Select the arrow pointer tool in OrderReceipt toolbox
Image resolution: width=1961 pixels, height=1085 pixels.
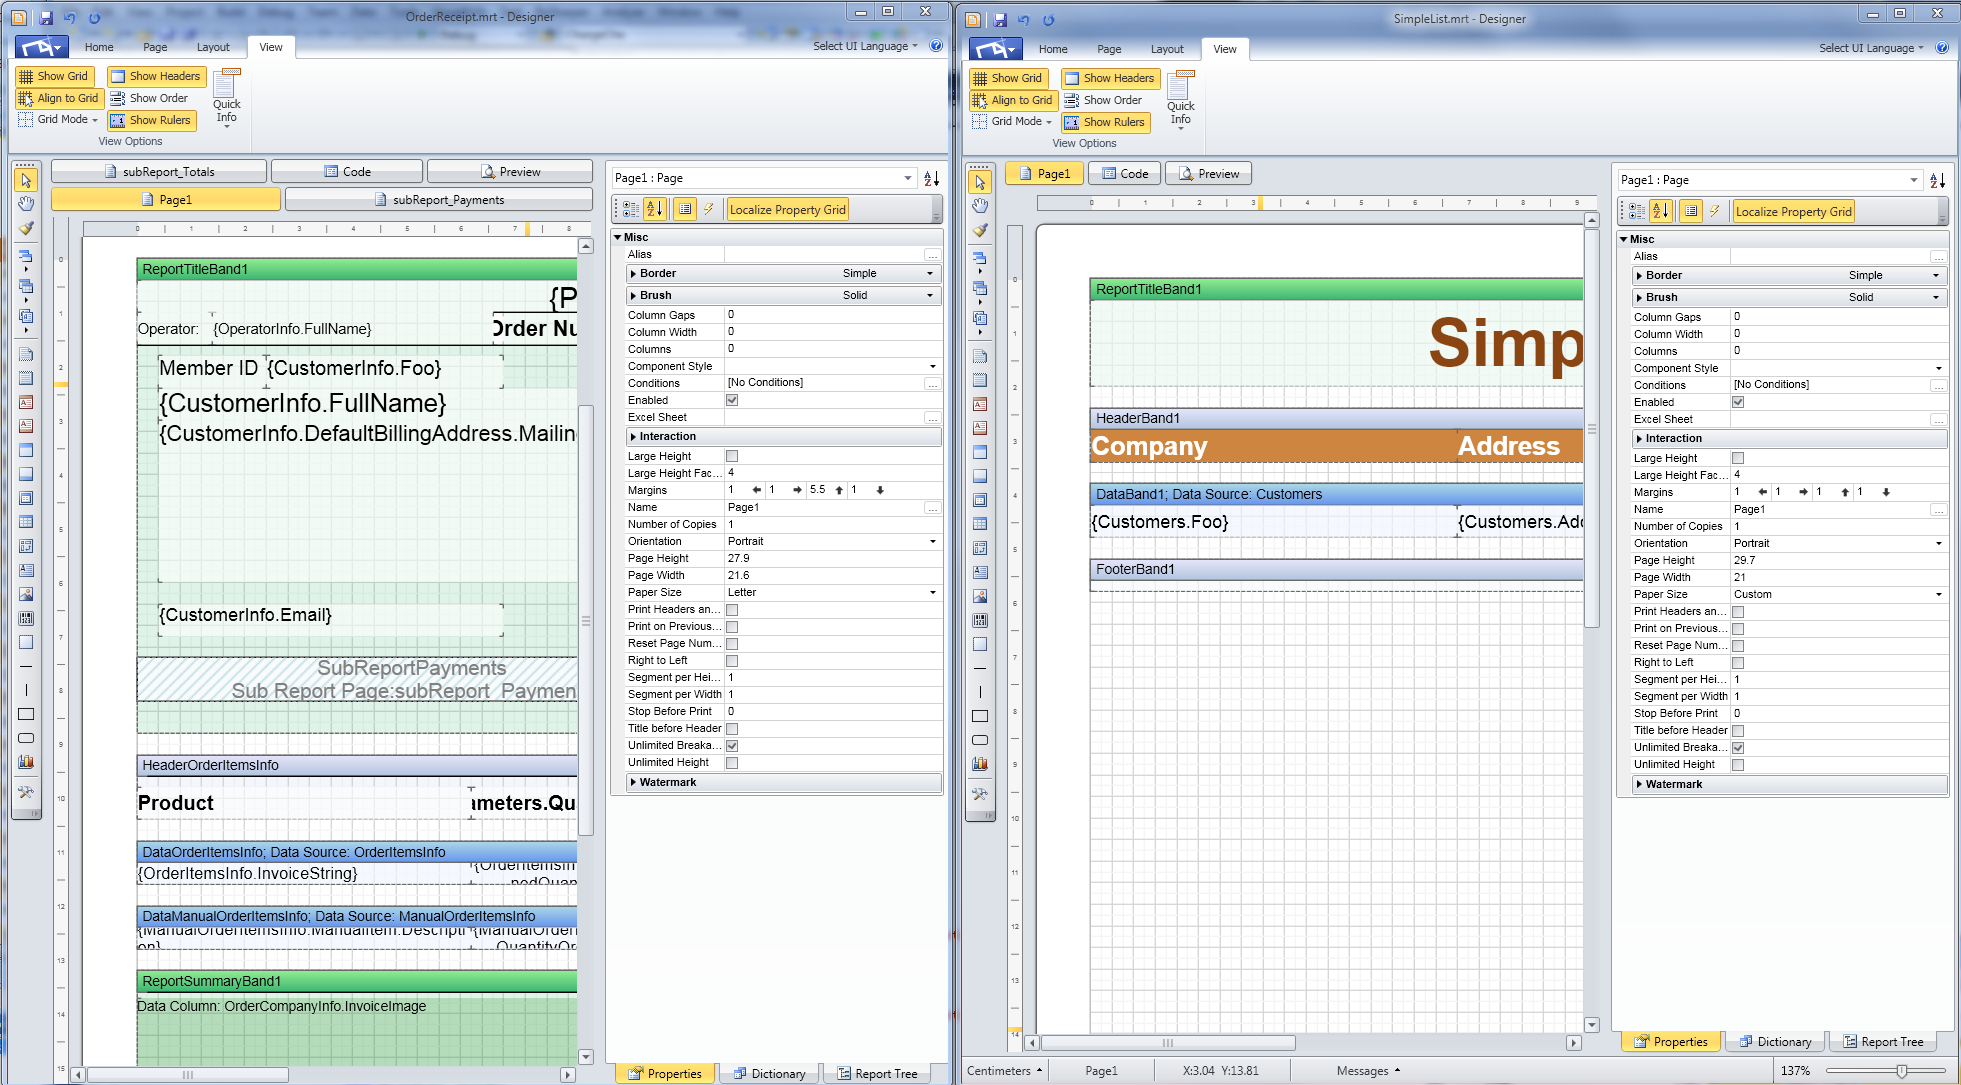(26, 180)
